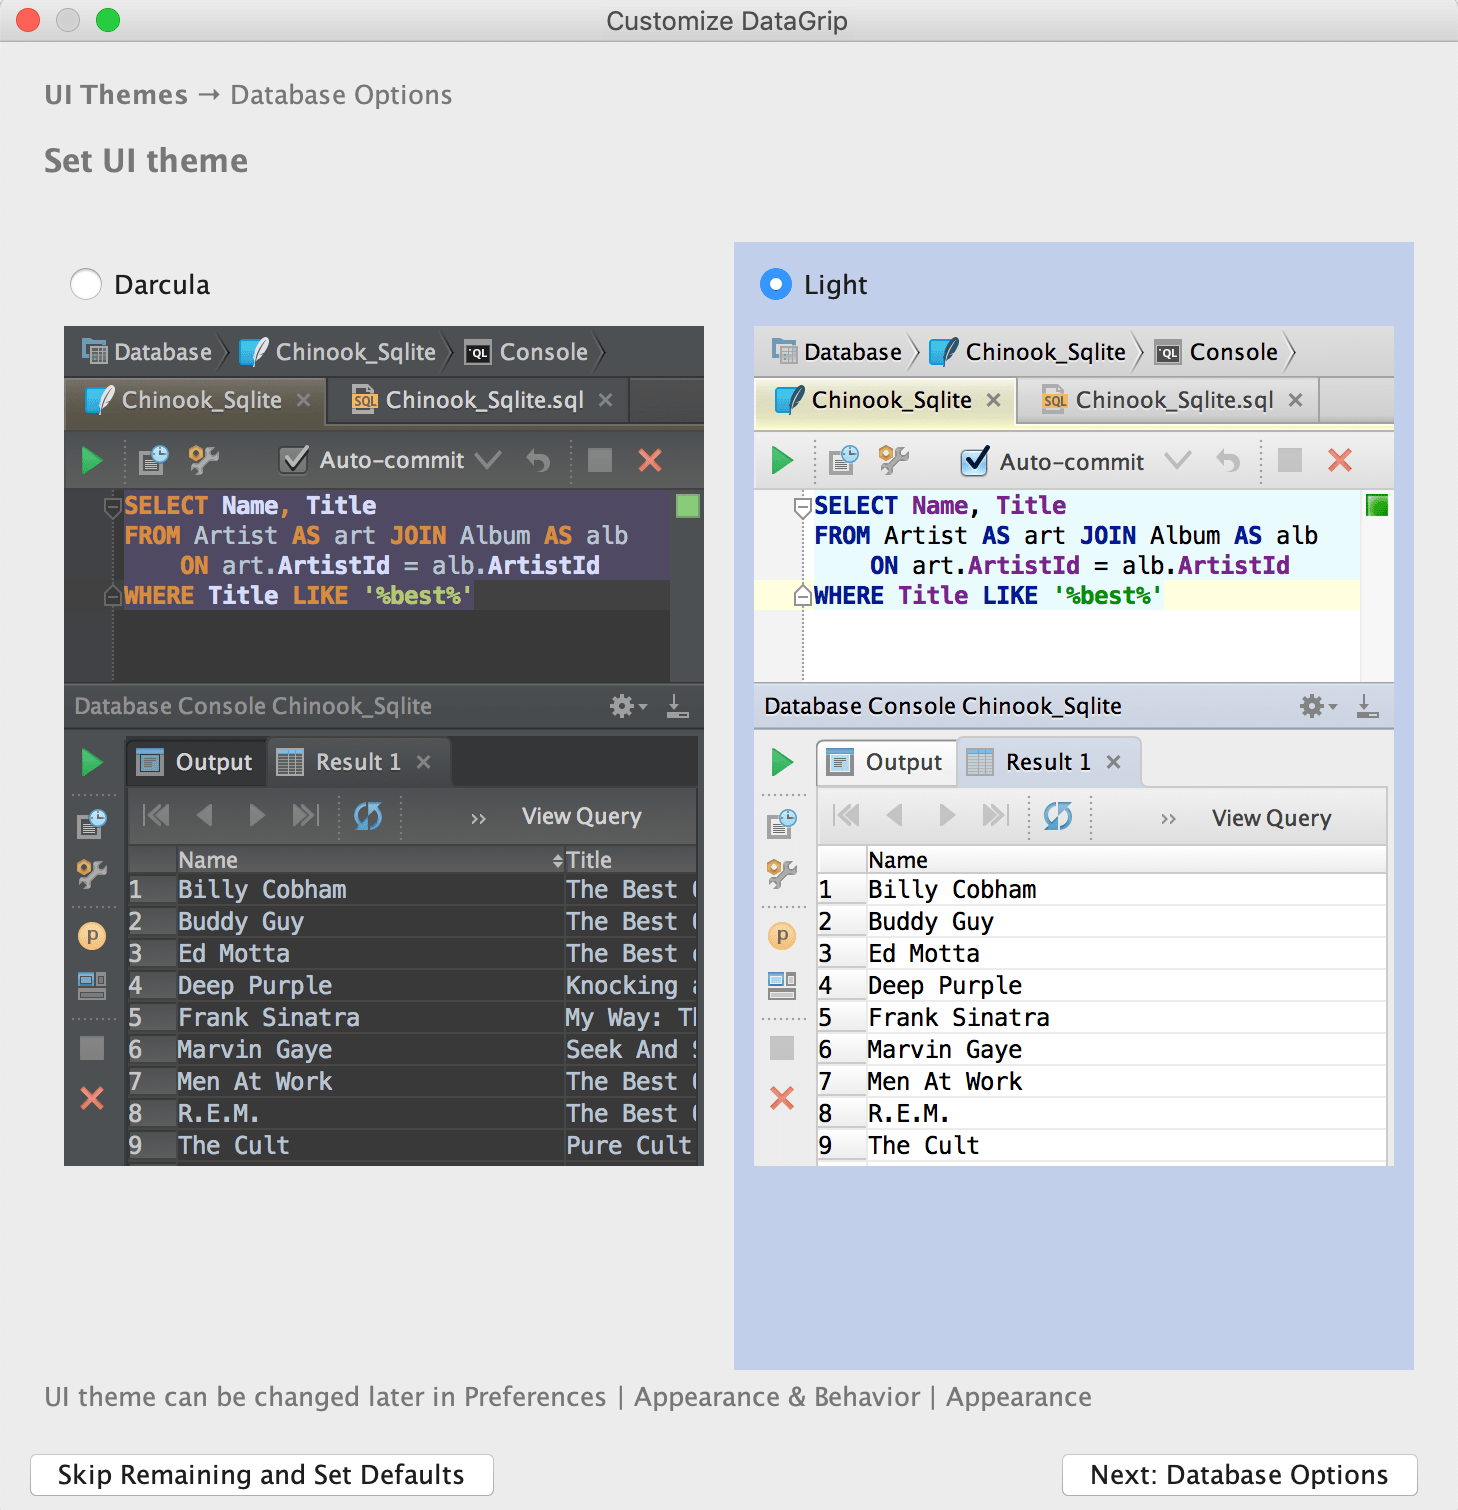Open the Output tab in Light preview

pyautogui.click(x=887, y=762)
